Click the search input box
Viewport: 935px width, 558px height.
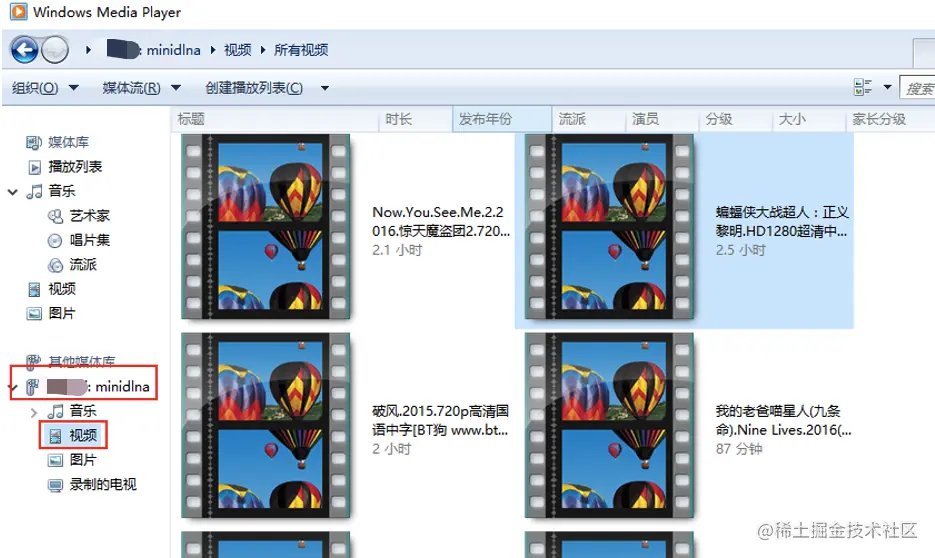tap(918, 88)
